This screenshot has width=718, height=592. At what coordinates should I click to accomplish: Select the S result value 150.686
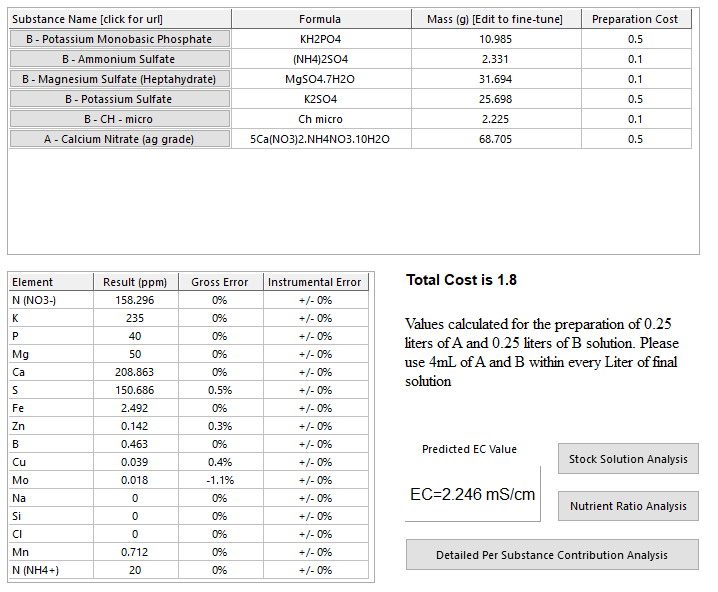point(136,390)
